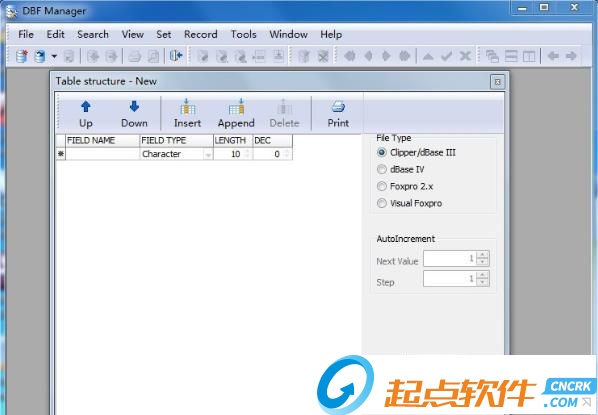The height and width of the screenshot is (415, 598).
Task: Click the Next Value input box
Action: click(450, 258)
